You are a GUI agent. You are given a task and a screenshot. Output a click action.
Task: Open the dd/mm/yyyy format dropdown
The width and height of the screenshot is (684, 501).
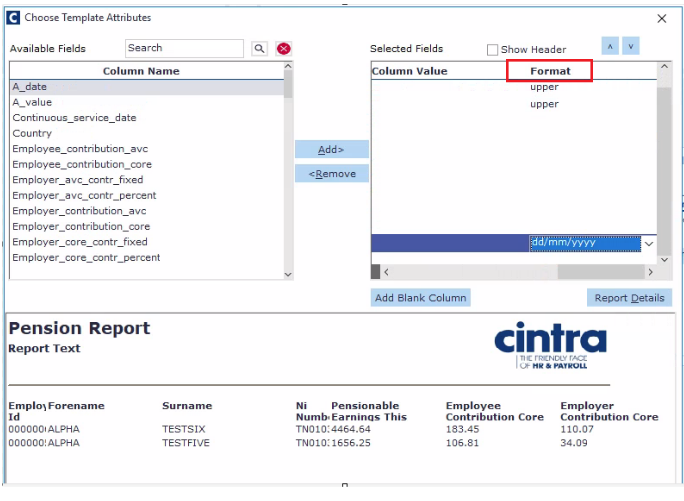click(x=649, y=244)
